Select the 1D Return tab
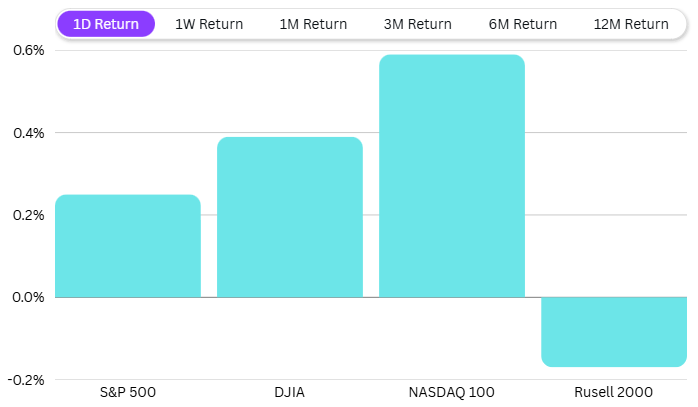Screen dimensions: 698x407 point(106,24)
